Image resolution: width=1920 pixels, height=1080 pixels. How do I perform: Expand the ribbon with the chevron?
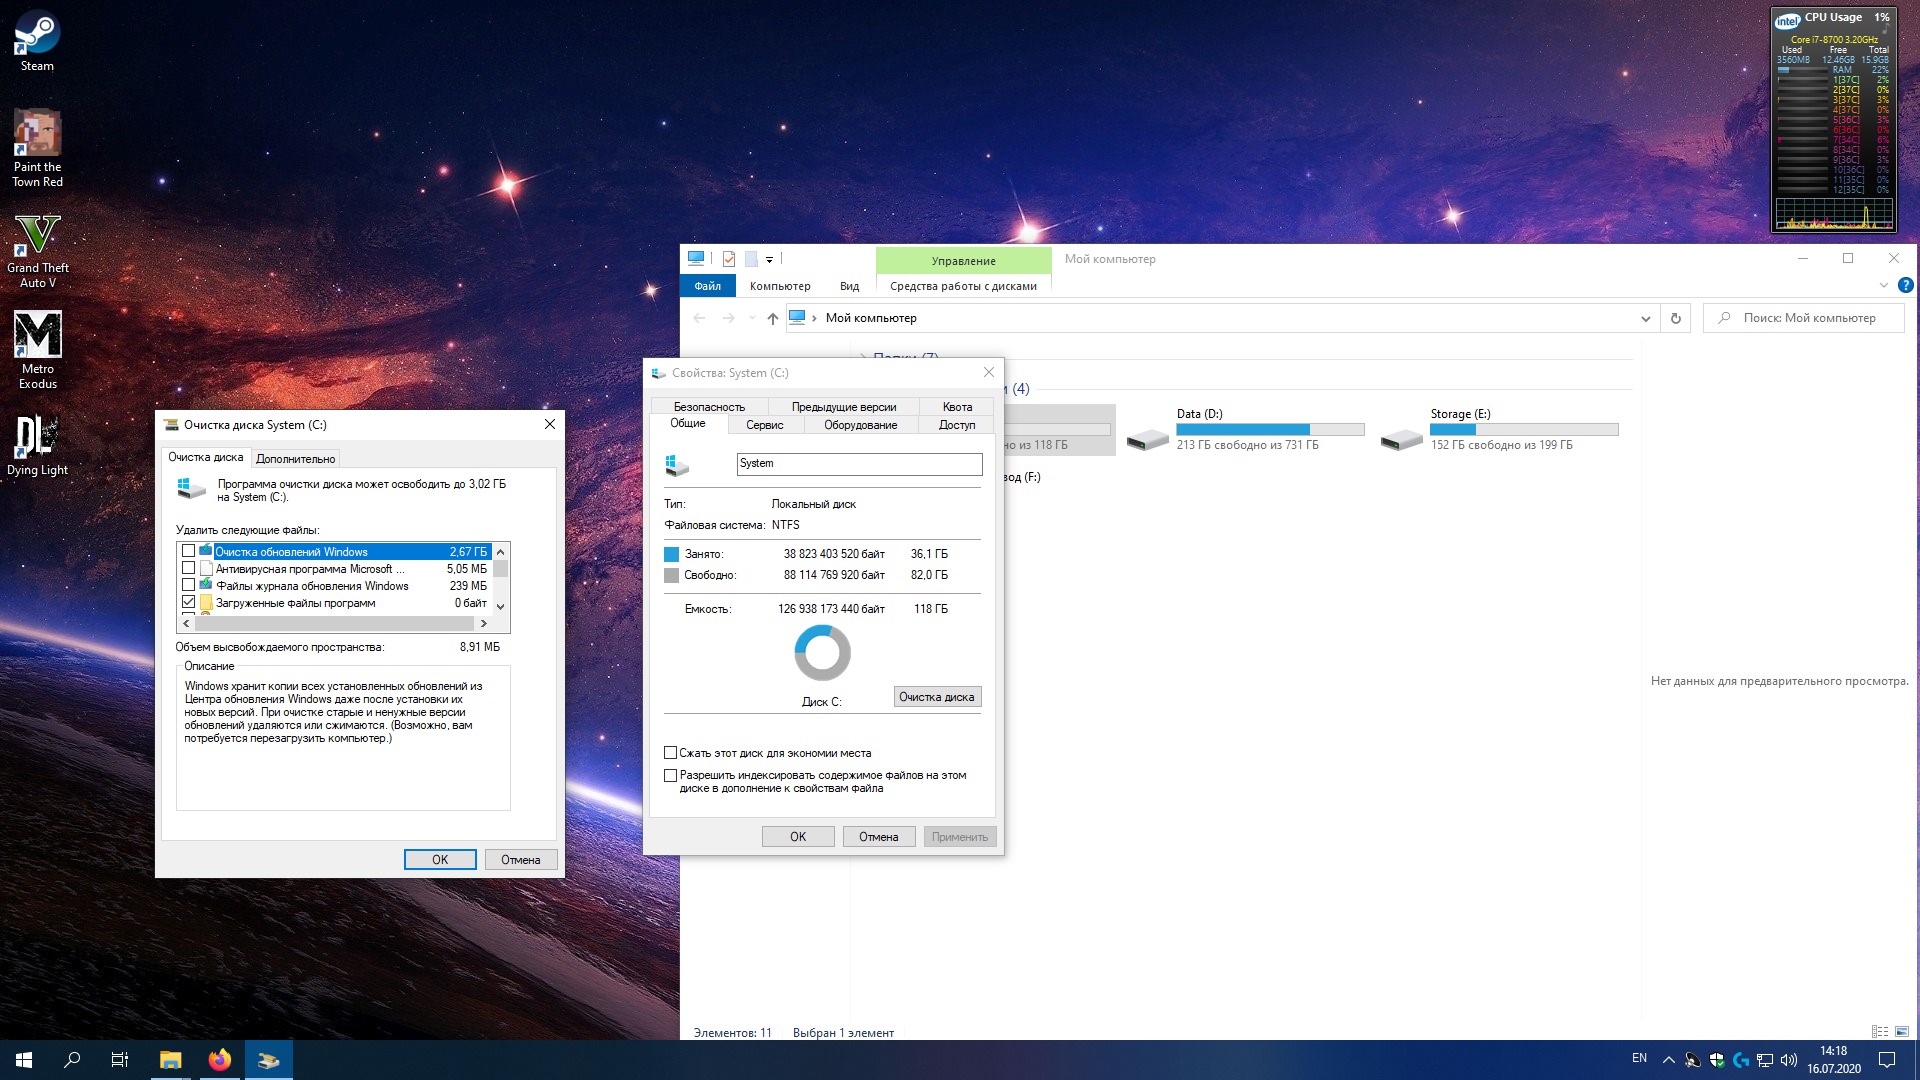[x=1884, y=285]
